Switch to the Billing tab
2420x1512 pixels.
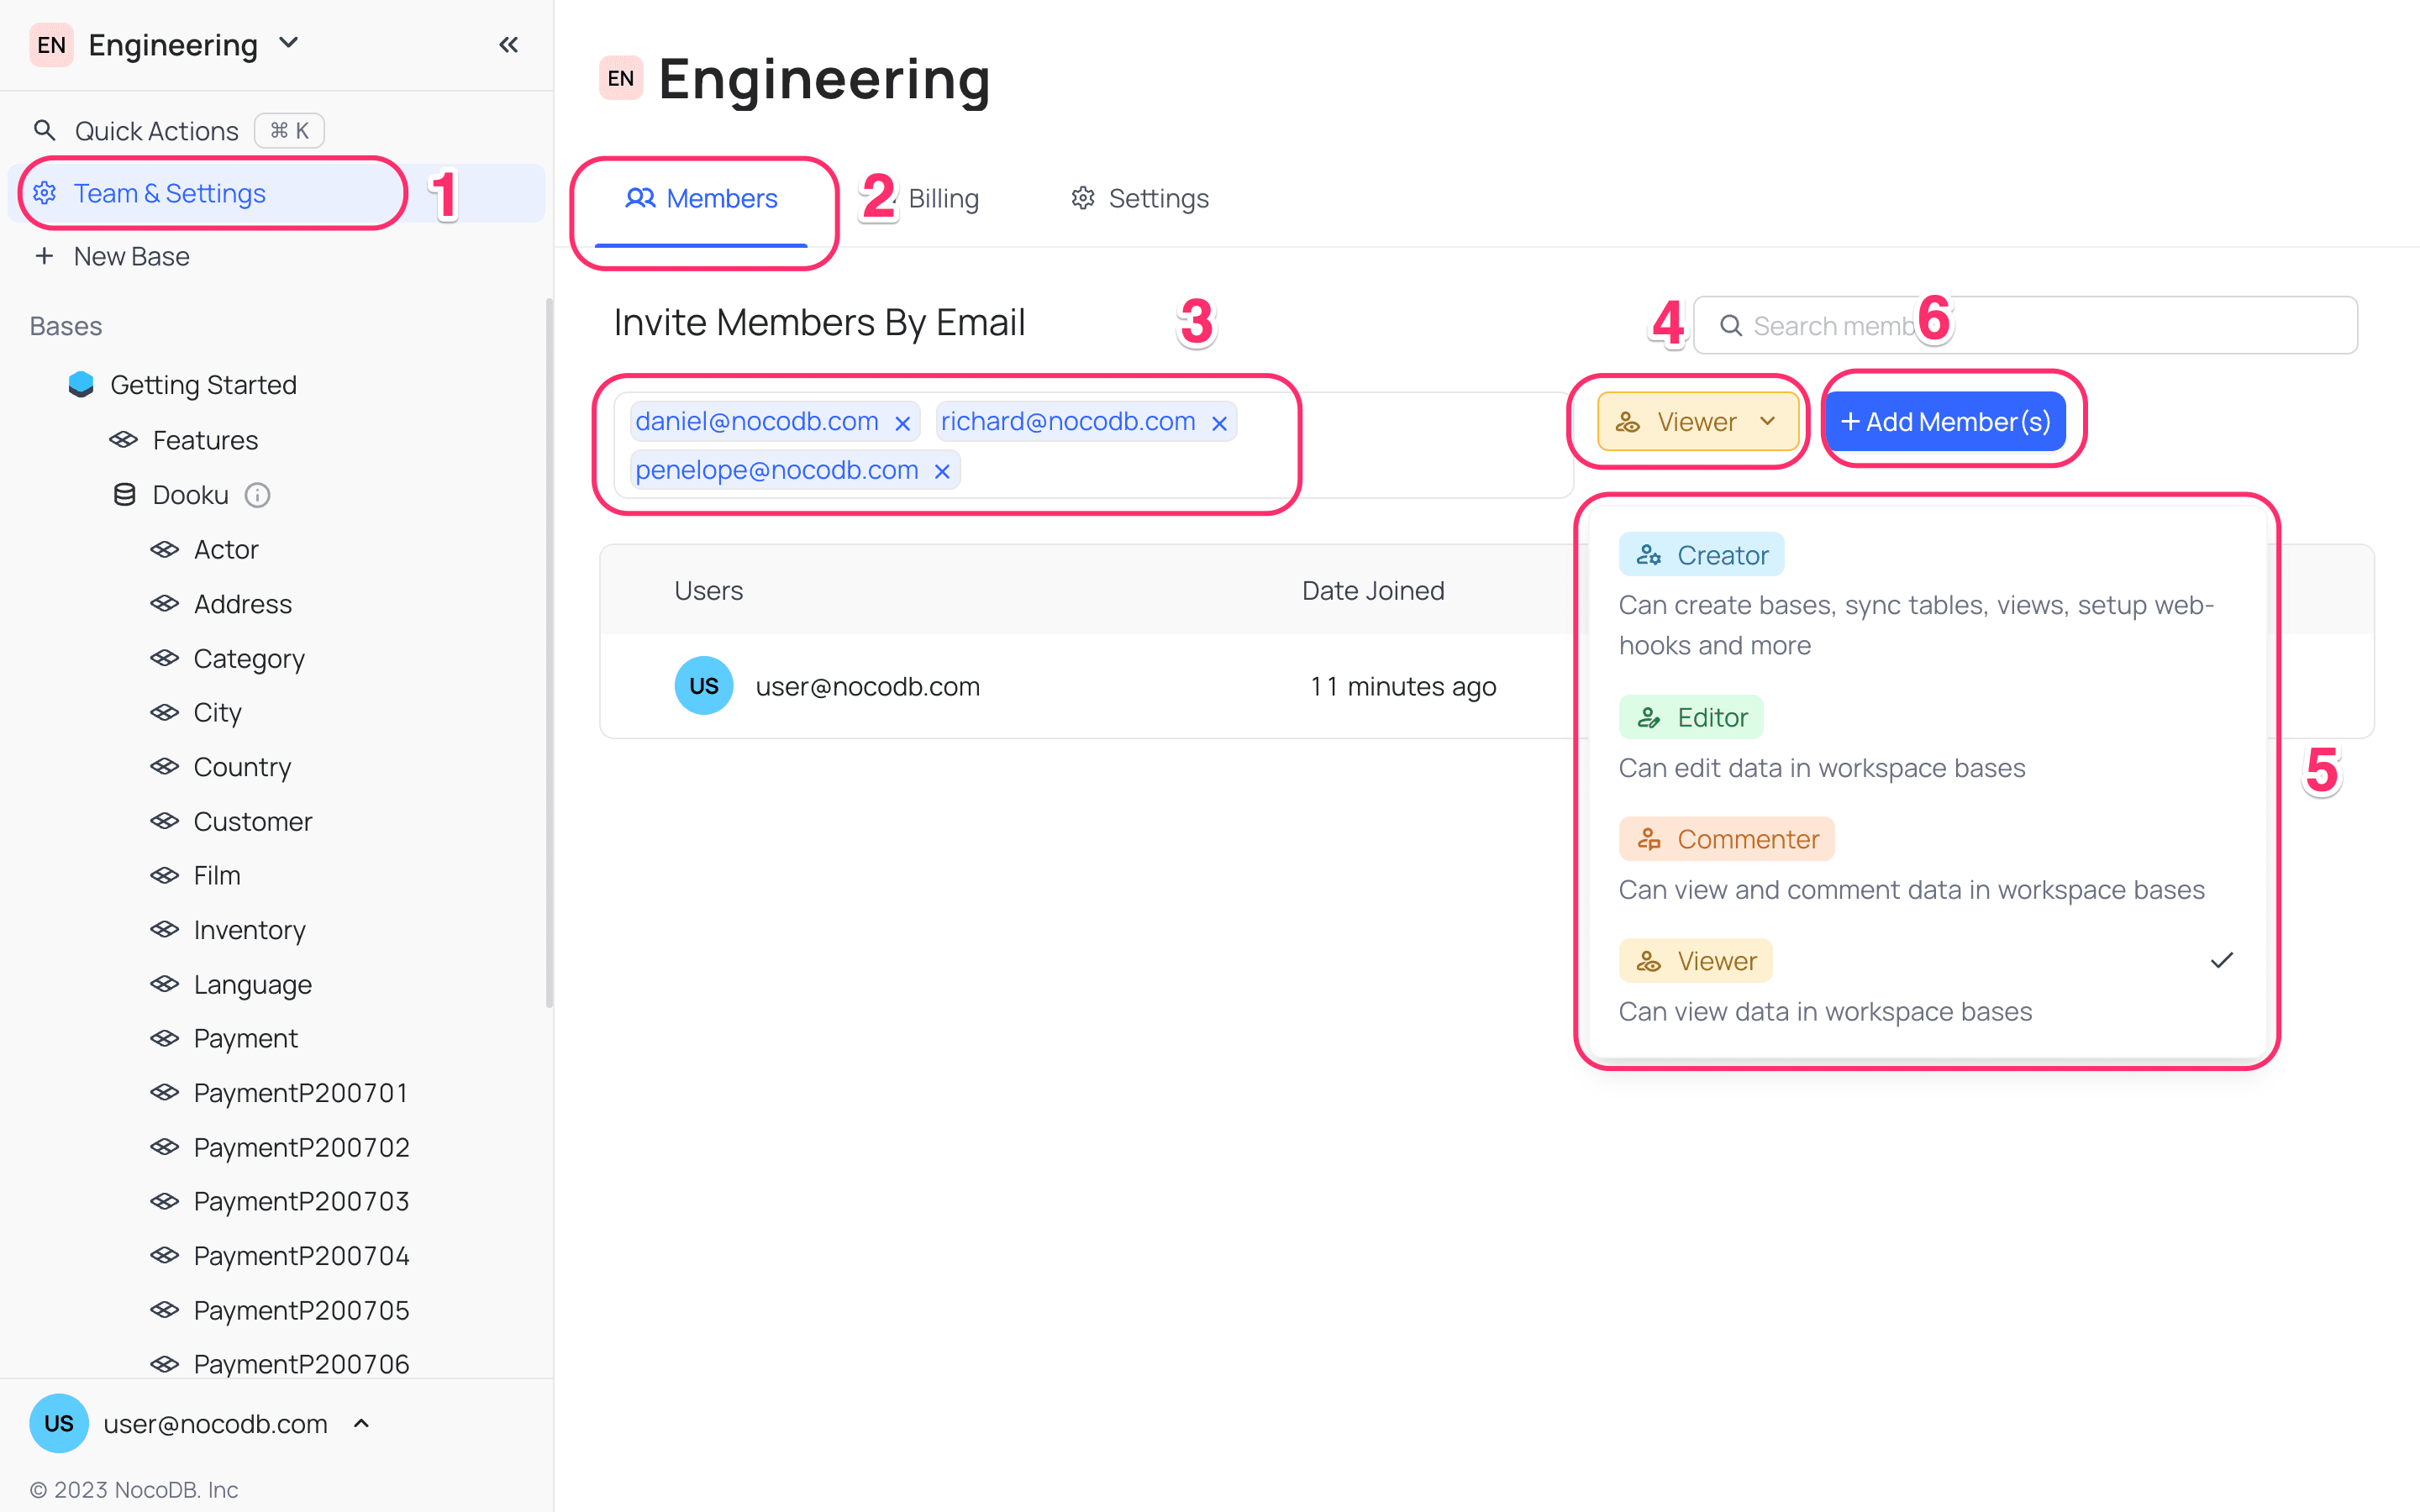point(942,198)
